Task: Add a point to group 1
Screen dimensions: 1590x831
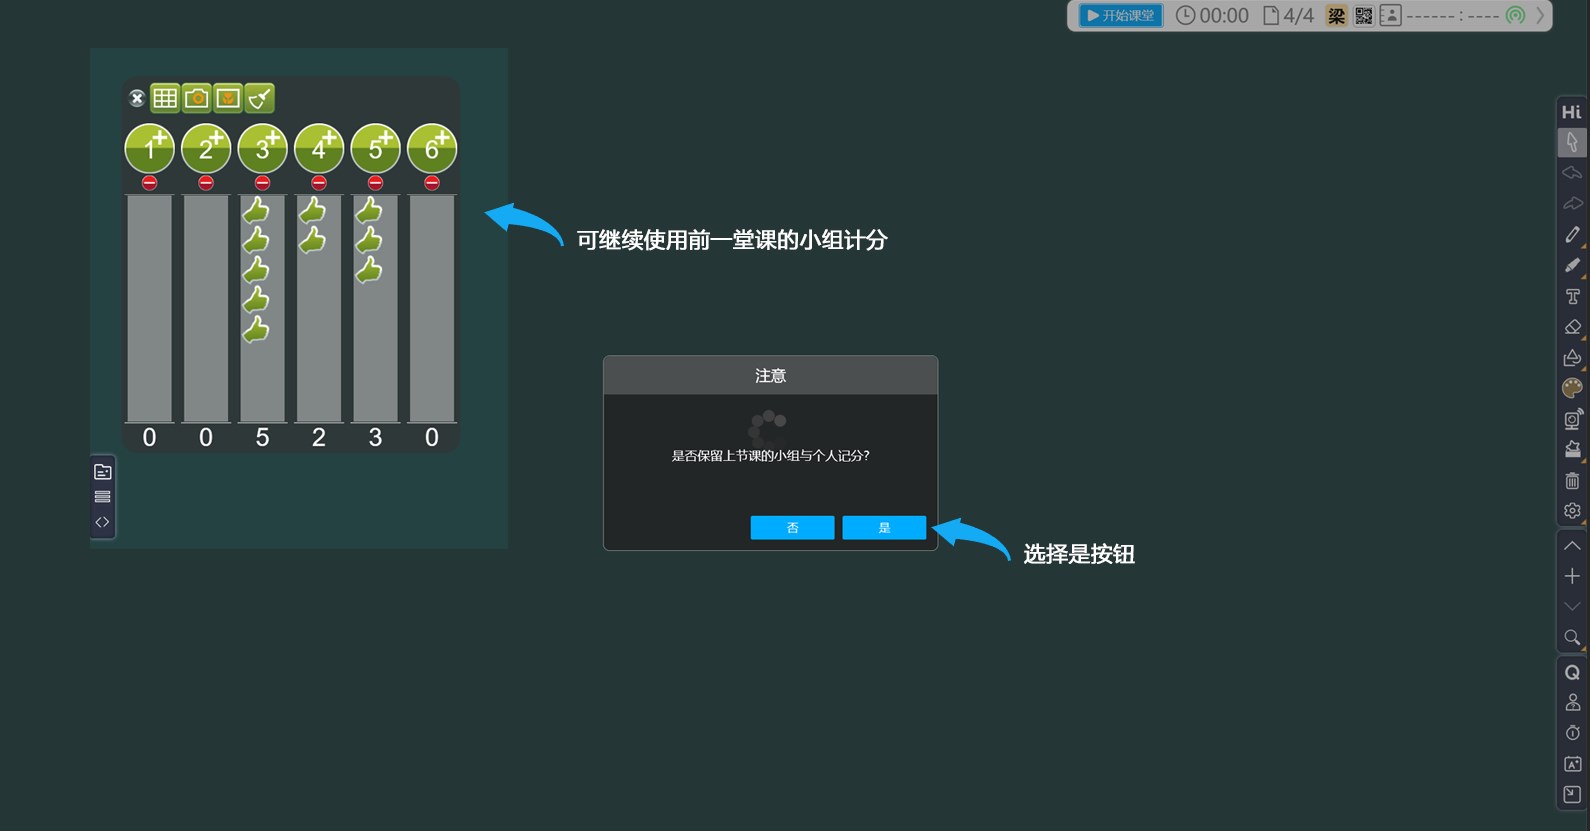Action: point(149,149)
